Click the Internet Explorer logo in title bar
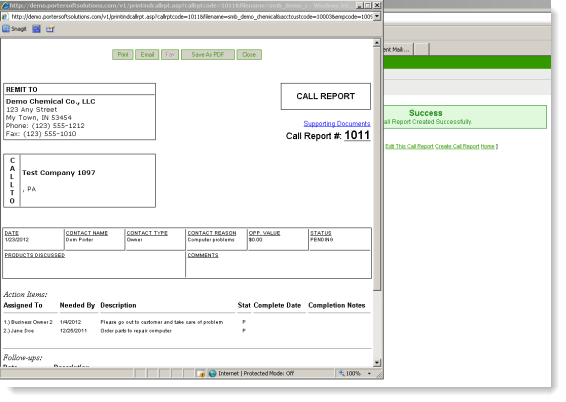Viewport: 566px width, 402px height. tap(5, 5)
